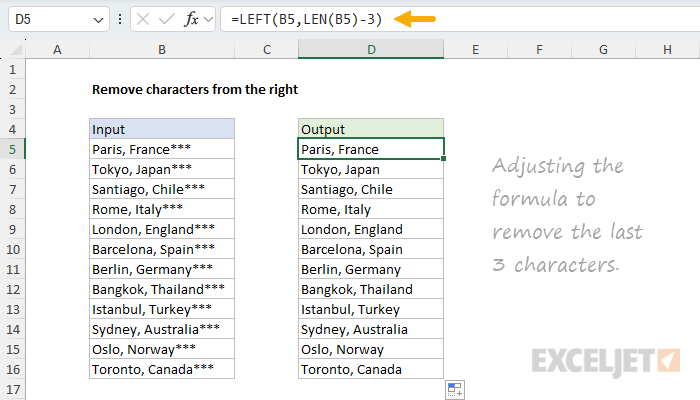The image size is (700, 400).
Task: Select row 16 header
Action: tap(12, 369)
